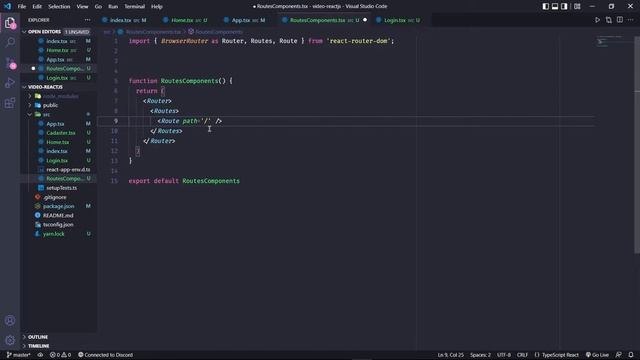Open Cadaster.tsx in the file tree

(60, 133)
